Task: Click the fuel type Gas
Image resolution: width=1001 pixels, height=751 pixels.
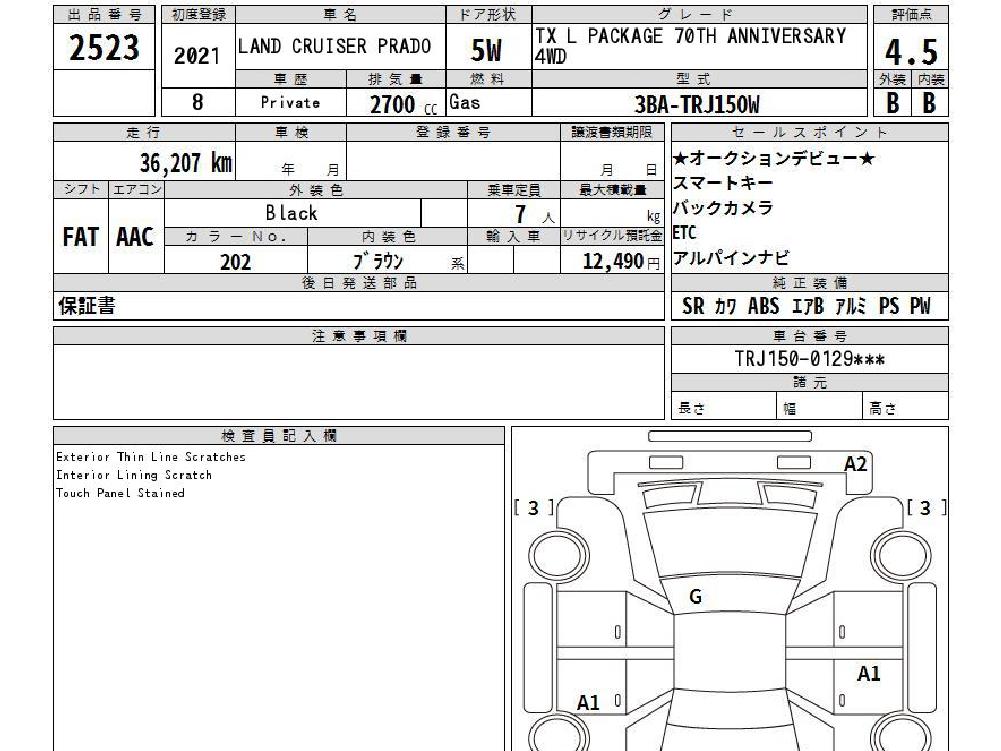Action: click(x=465, y=102)
